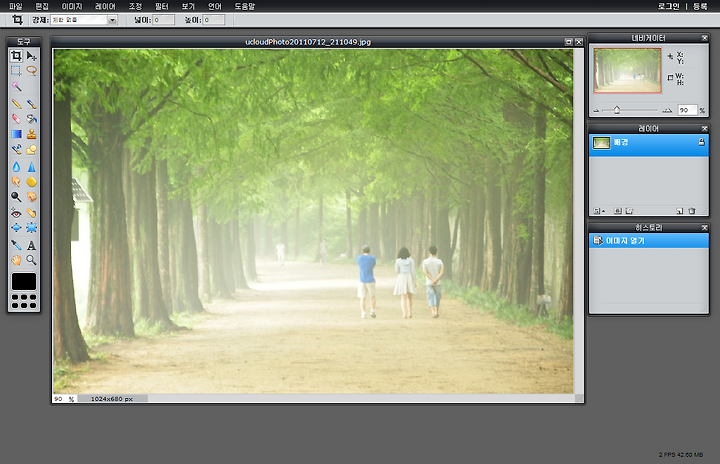Open the 파일 menu
This screenshot has height=464, width=720.
coord(16,6)
